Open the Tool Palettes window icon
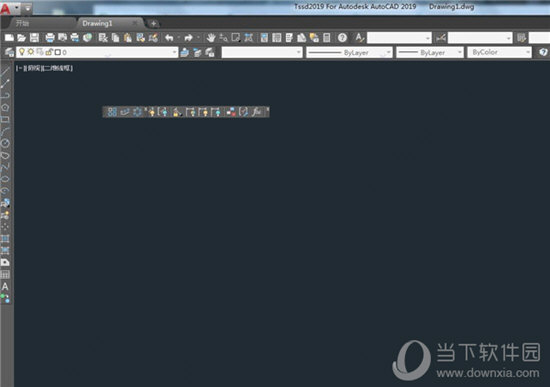Viewport: 550px width, 387px height. [289, 38]
